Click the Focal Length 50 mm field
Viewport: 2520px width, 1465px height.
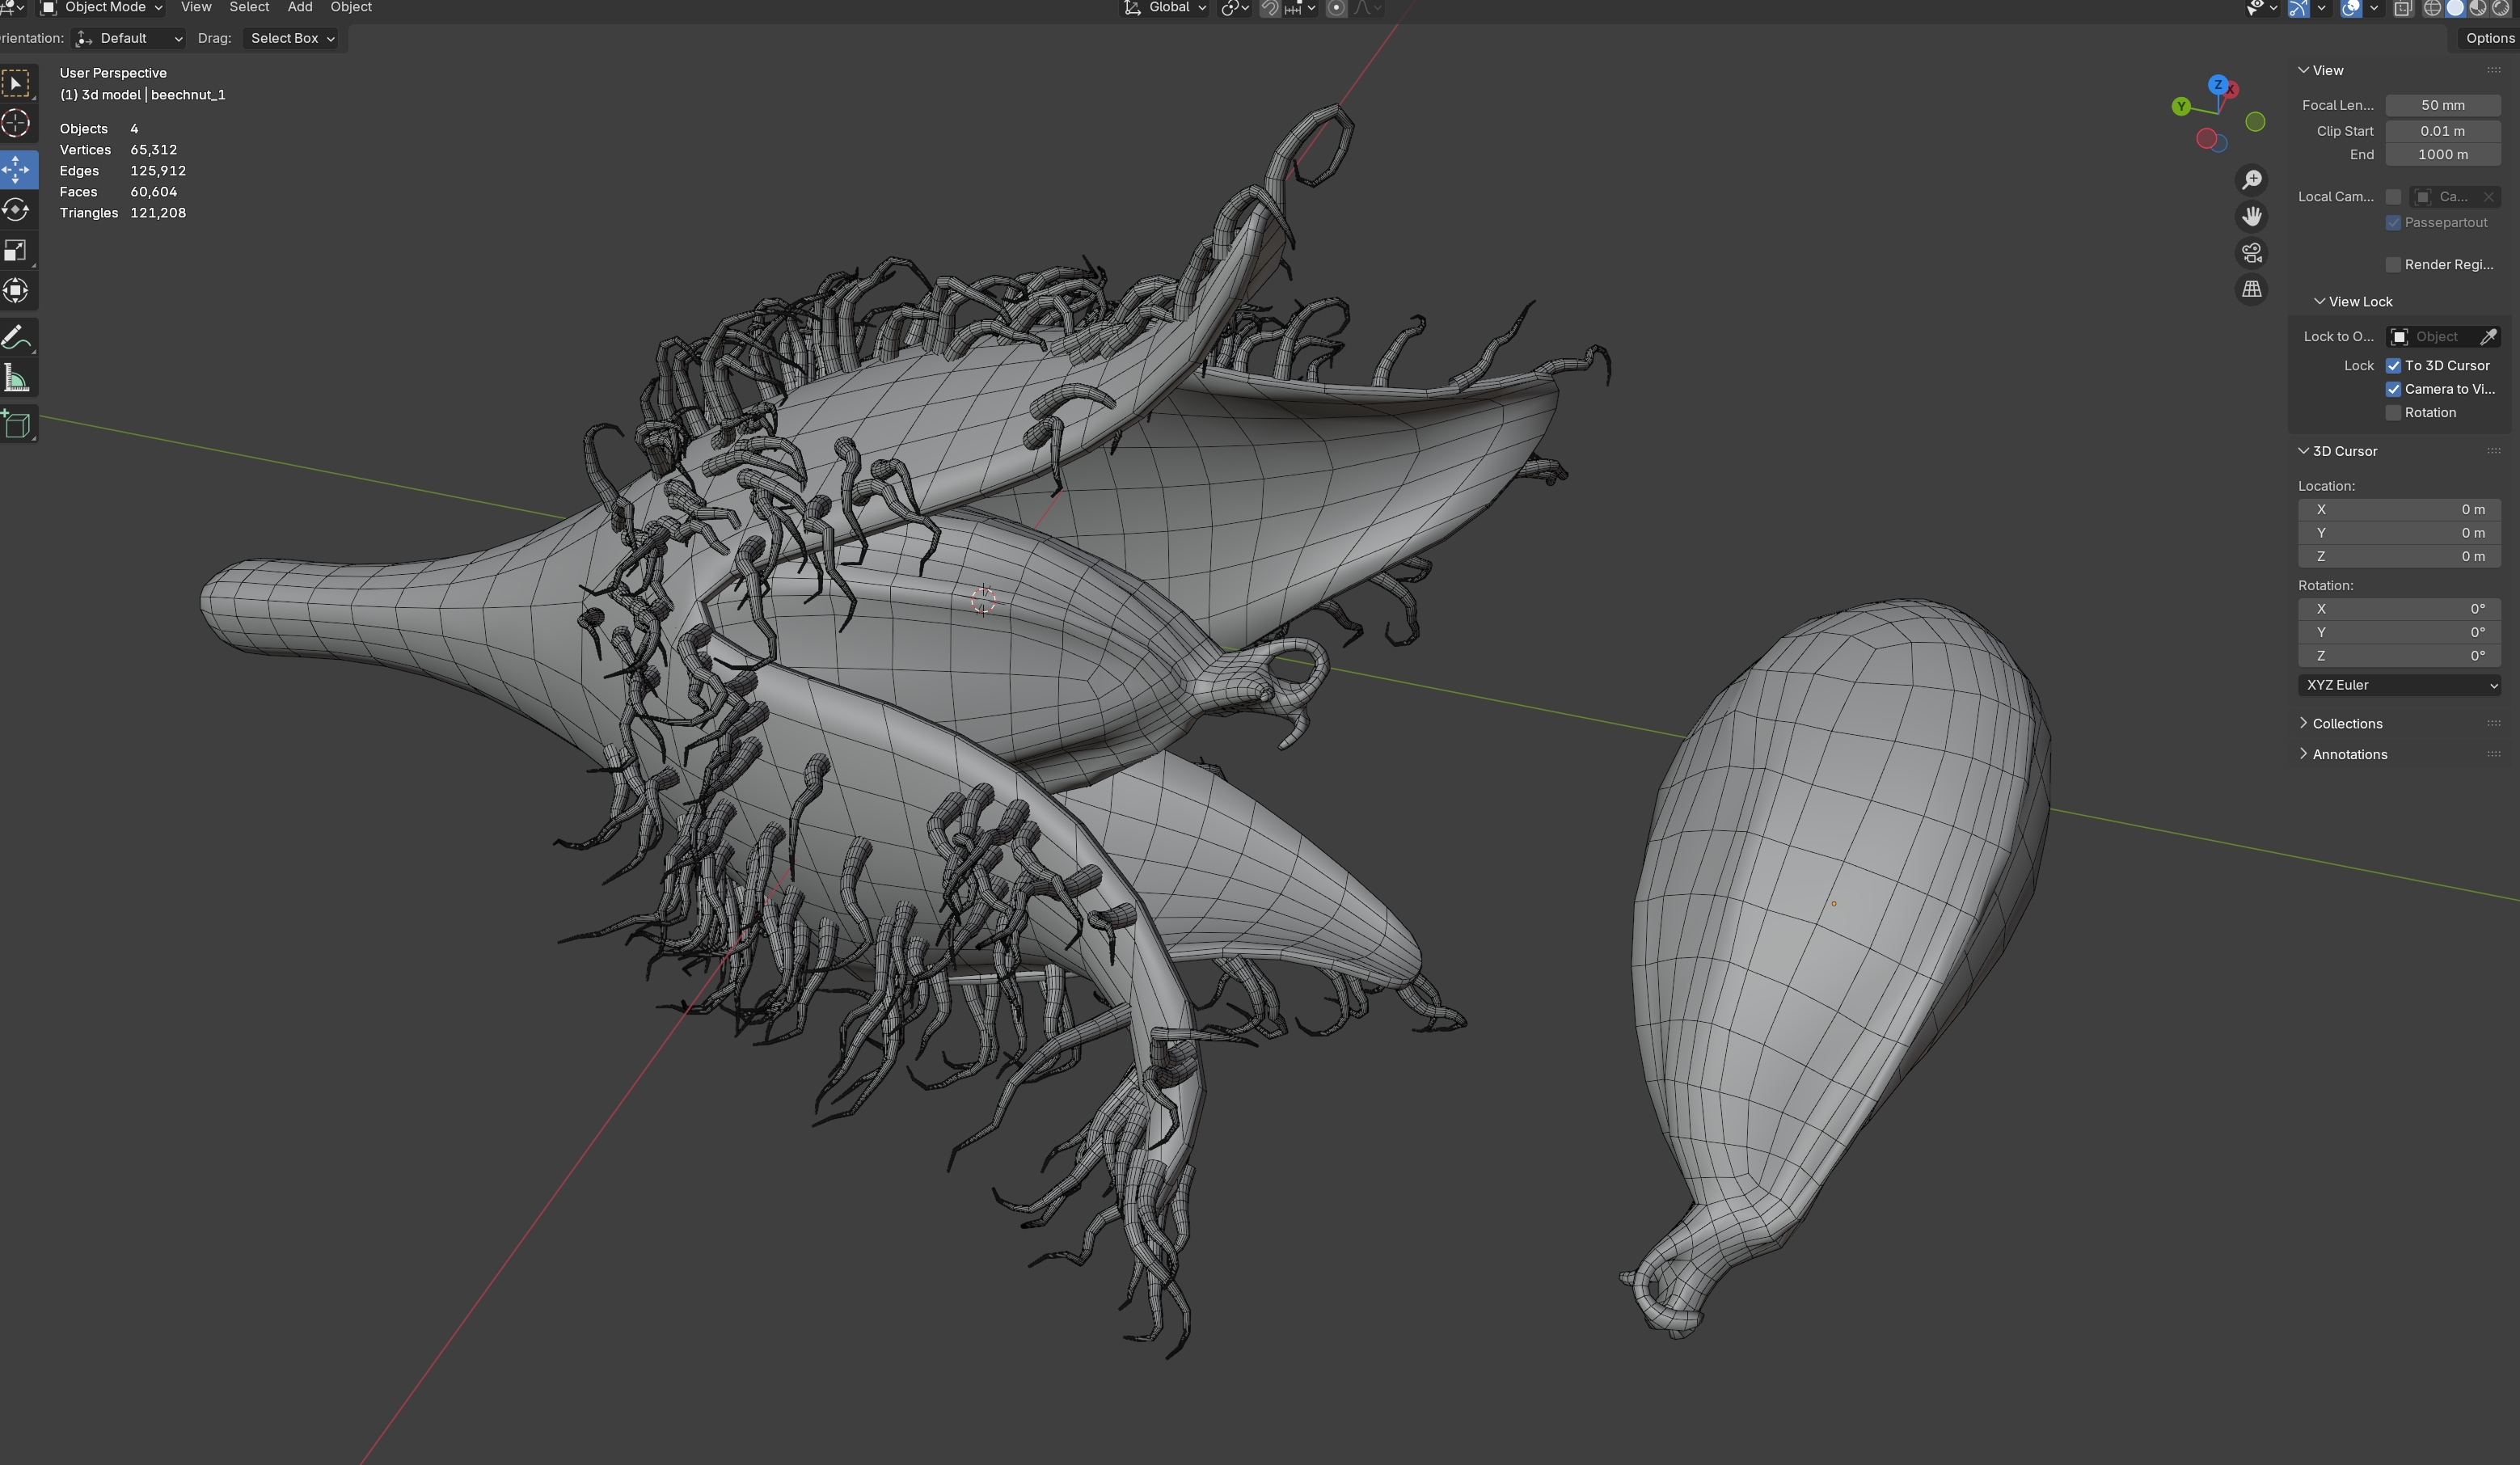tap(2442, 105)
